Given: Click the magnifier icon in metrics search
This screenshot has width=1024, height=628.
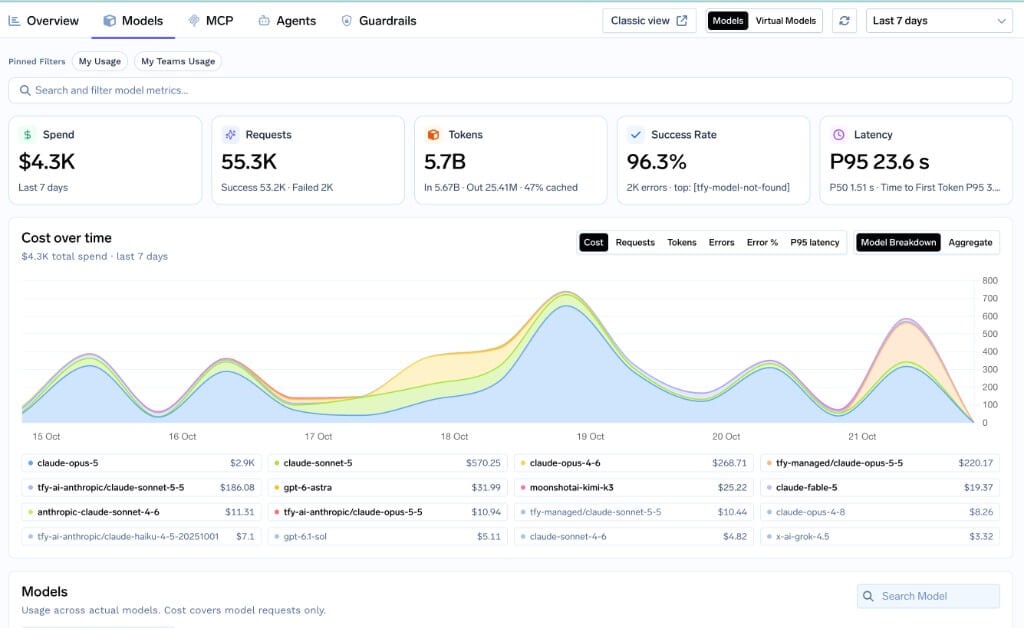Looking at the screenshot, I should tap(25, 90).
